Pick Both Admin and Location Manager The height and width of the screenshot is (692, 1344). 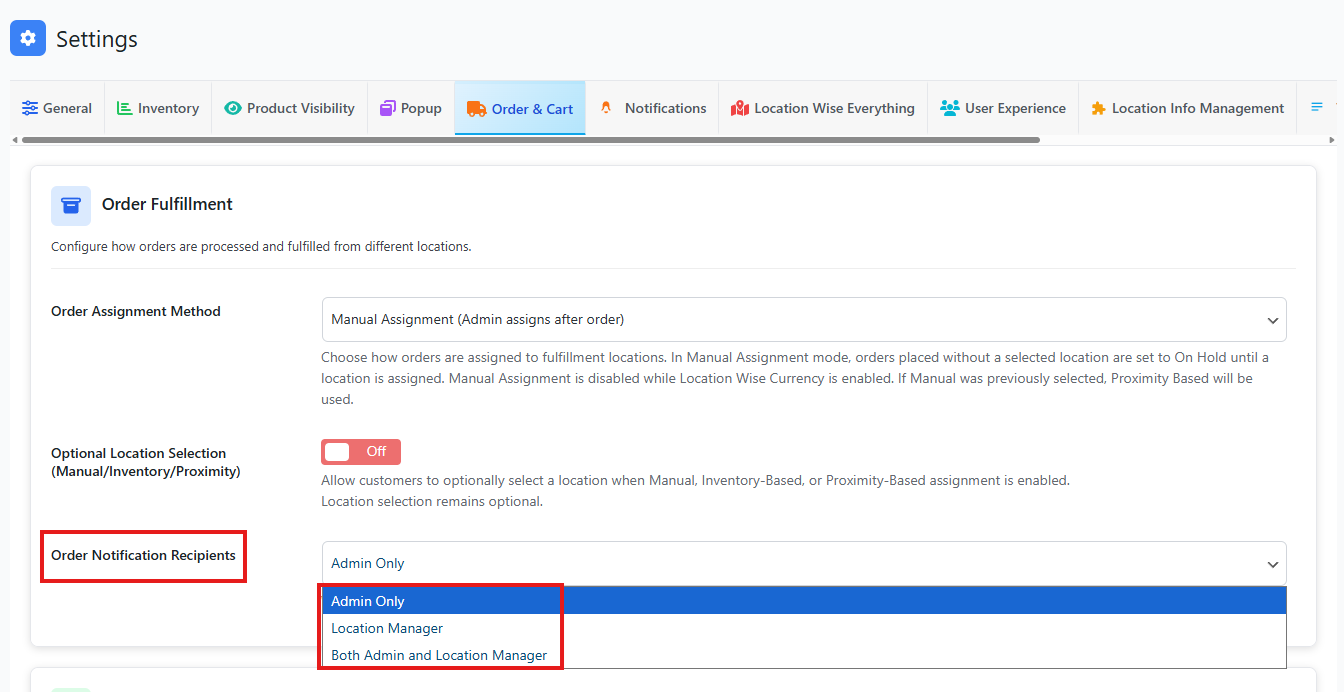click(x=804, y=655)
